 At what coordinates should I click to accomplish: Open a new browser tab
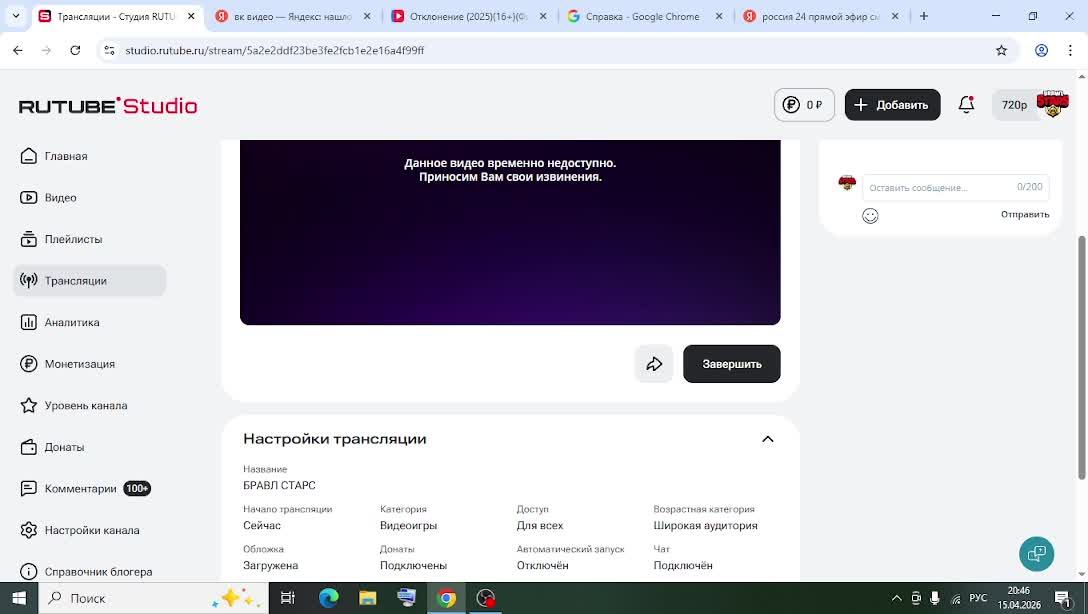point(924,16)
